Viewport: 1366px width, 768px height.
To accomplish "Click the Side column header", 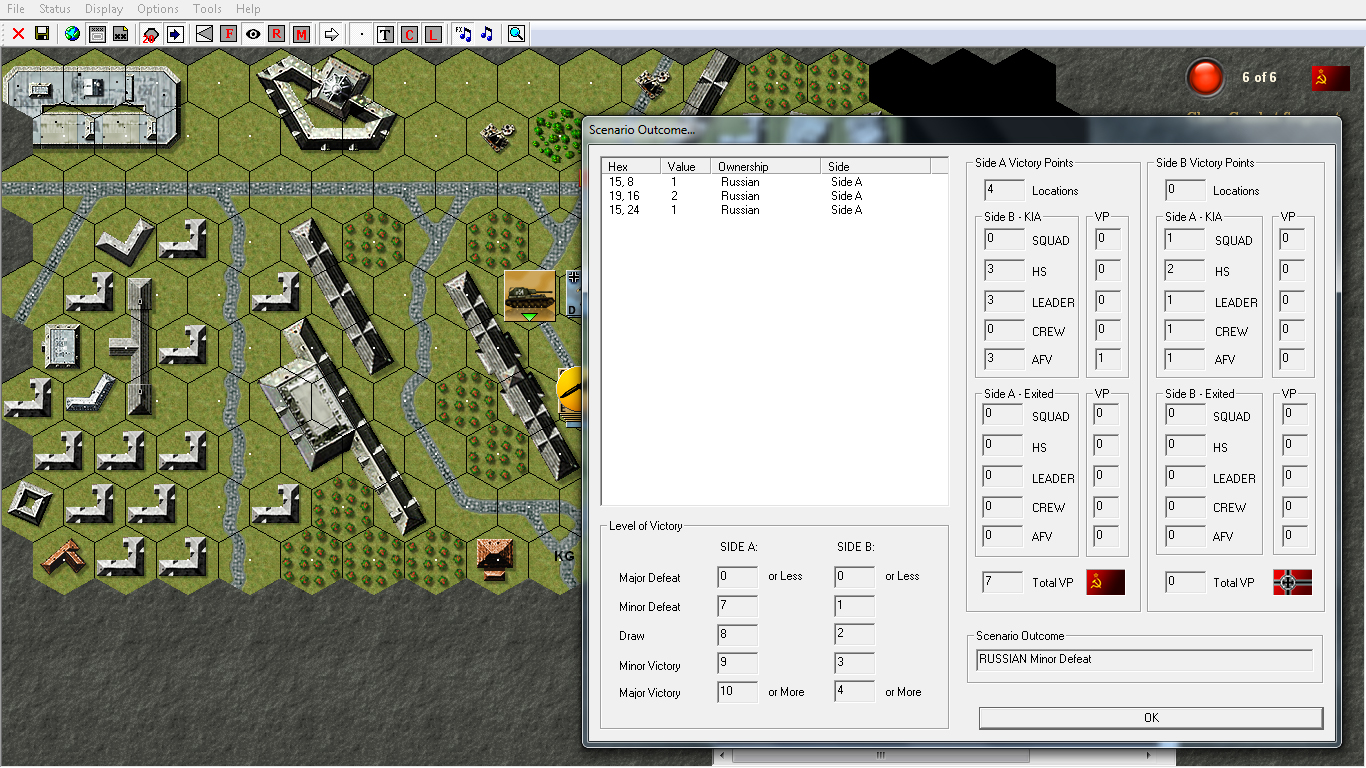I will click(876, 166).
